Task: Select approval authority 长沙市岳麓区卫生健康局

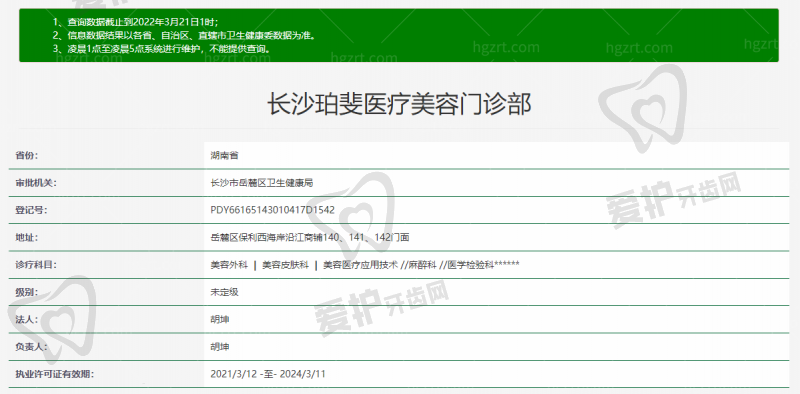Action: click(262, 183)
